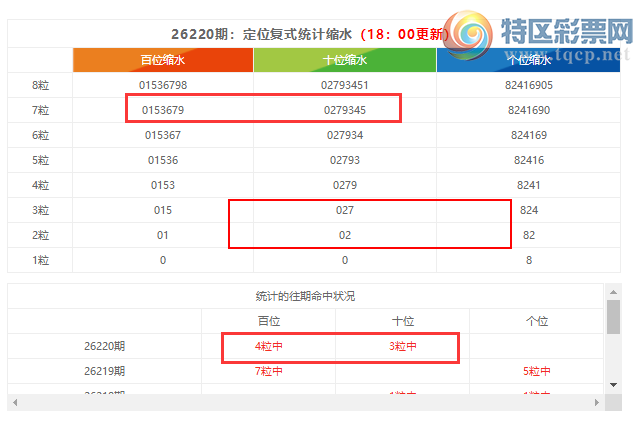Select the 2粒 row label

pos(41,235)
